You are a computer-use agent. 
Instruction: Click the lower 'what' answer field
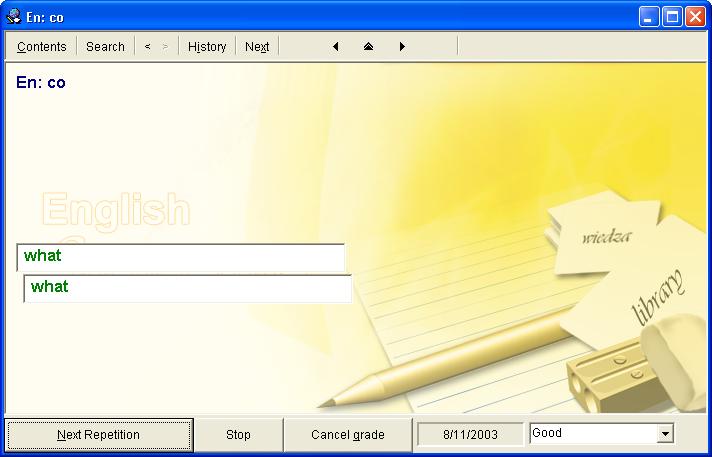[x=188, y=288]
